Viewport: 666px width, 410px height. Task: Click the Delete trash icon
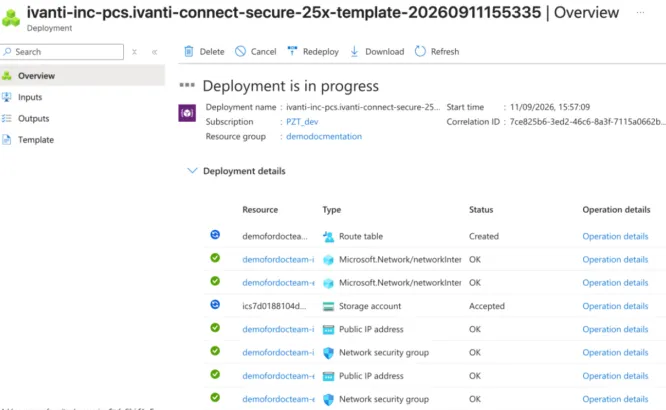[x=189, y=51]
